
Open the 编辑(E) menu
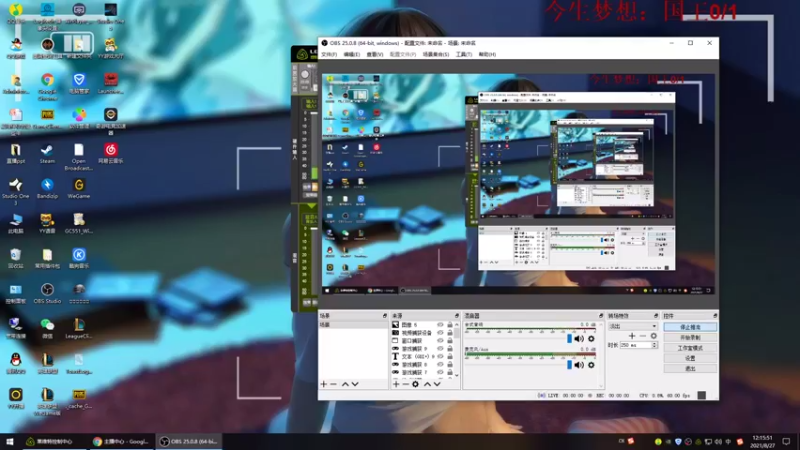pos(352,54)
